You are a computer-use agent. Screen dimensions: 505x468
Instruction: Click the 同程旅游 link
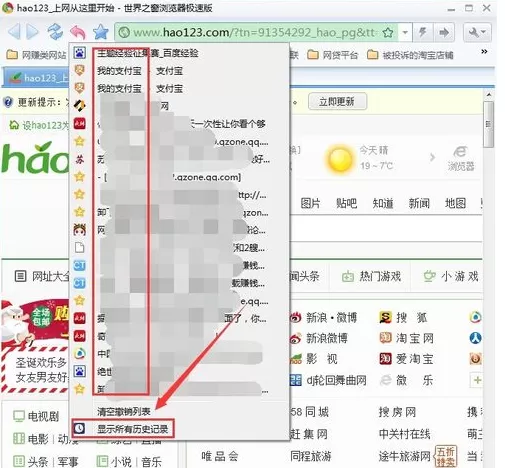tap(311, 456)
